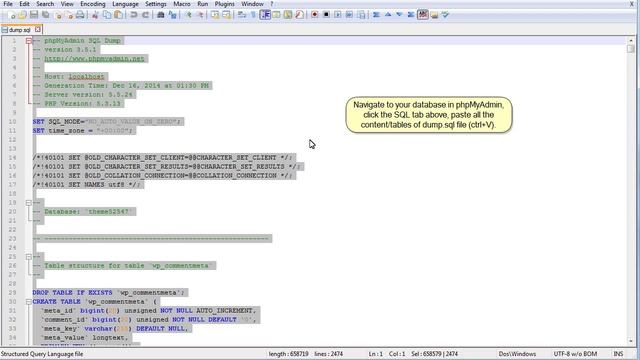Click the UTF-8 w/o BOM encoding status
This screenshot has width=640, height=360.
[575, 354]
